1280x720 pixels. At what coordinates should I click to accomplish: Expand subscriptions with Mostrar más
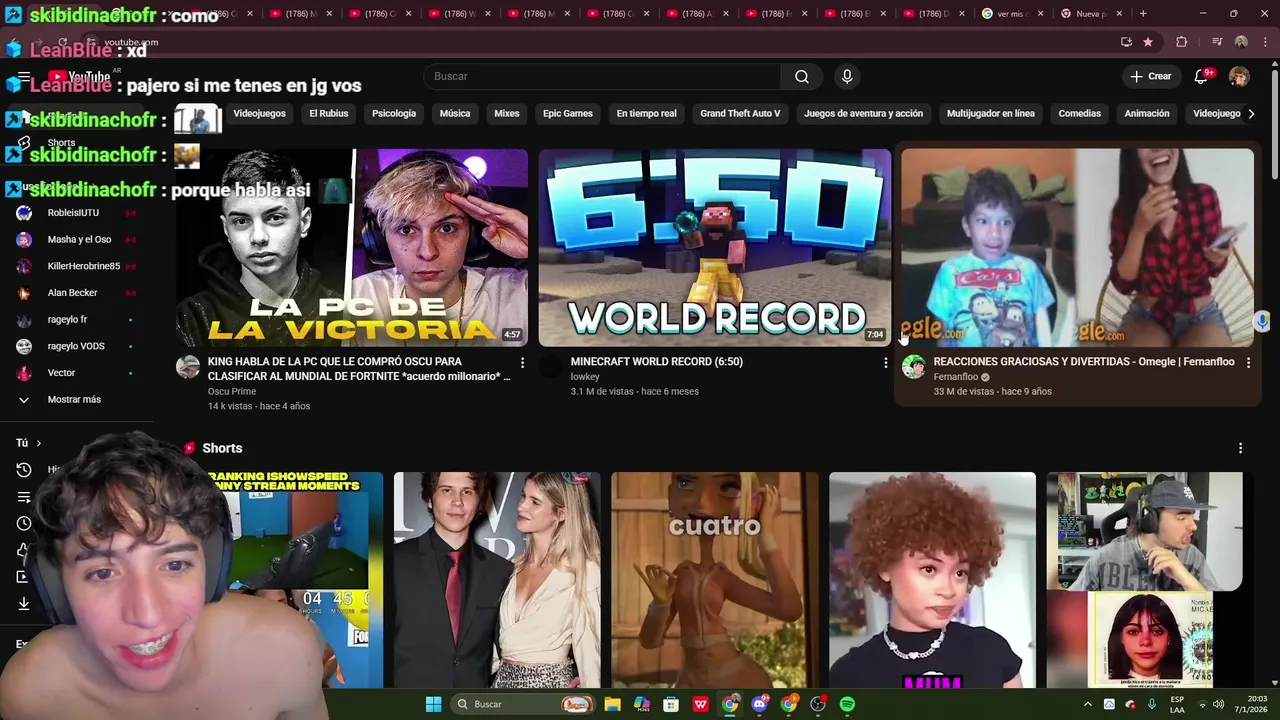click(x=75, y=400)
